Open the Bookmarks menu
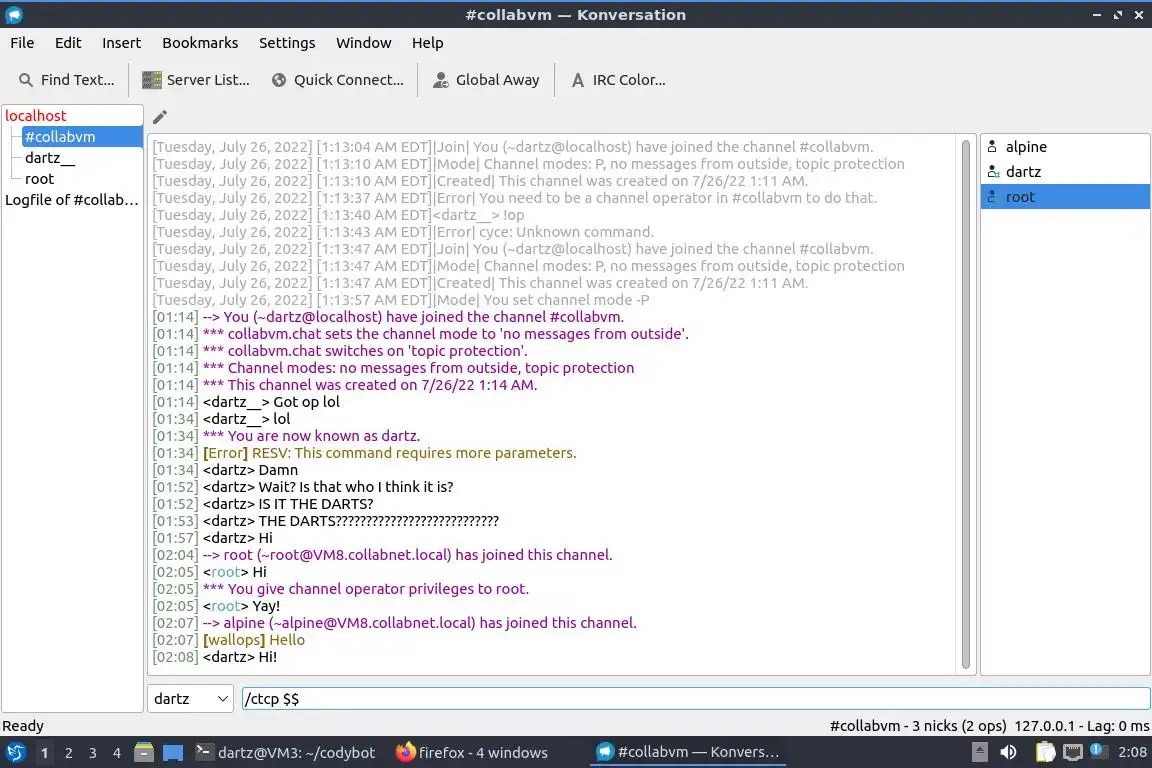Viewport: 1152px width, 768px height. pyautogui.click(x=200, y=43)
